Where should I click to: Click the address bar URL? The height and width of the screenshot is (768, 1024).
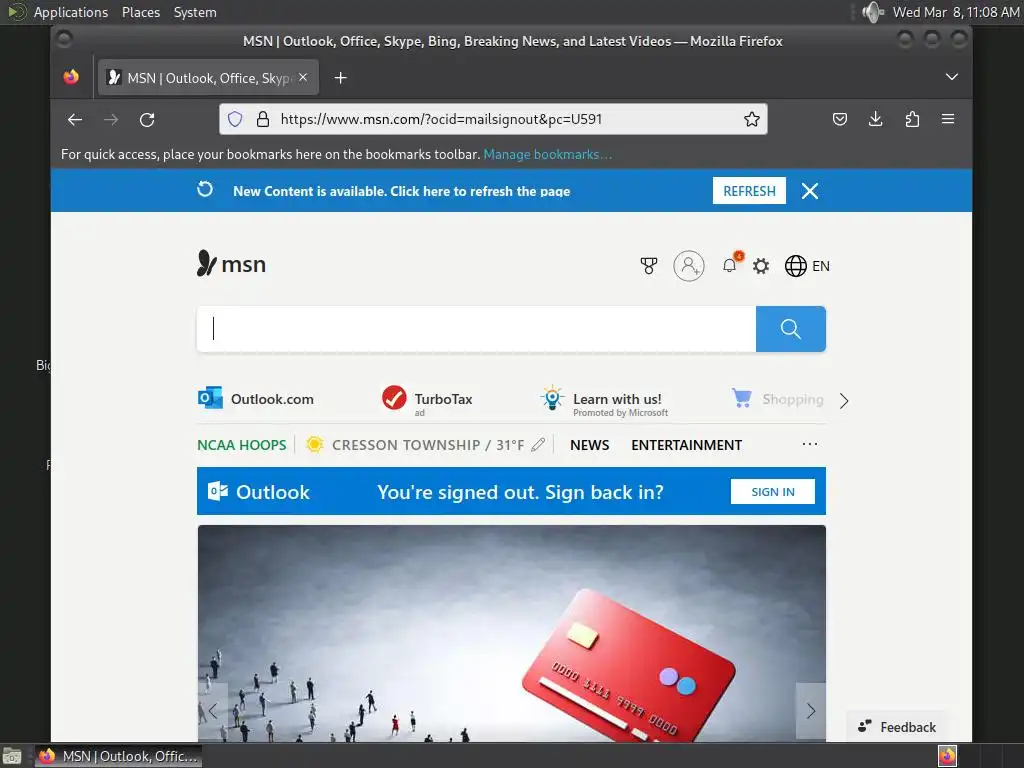[441, 119]
